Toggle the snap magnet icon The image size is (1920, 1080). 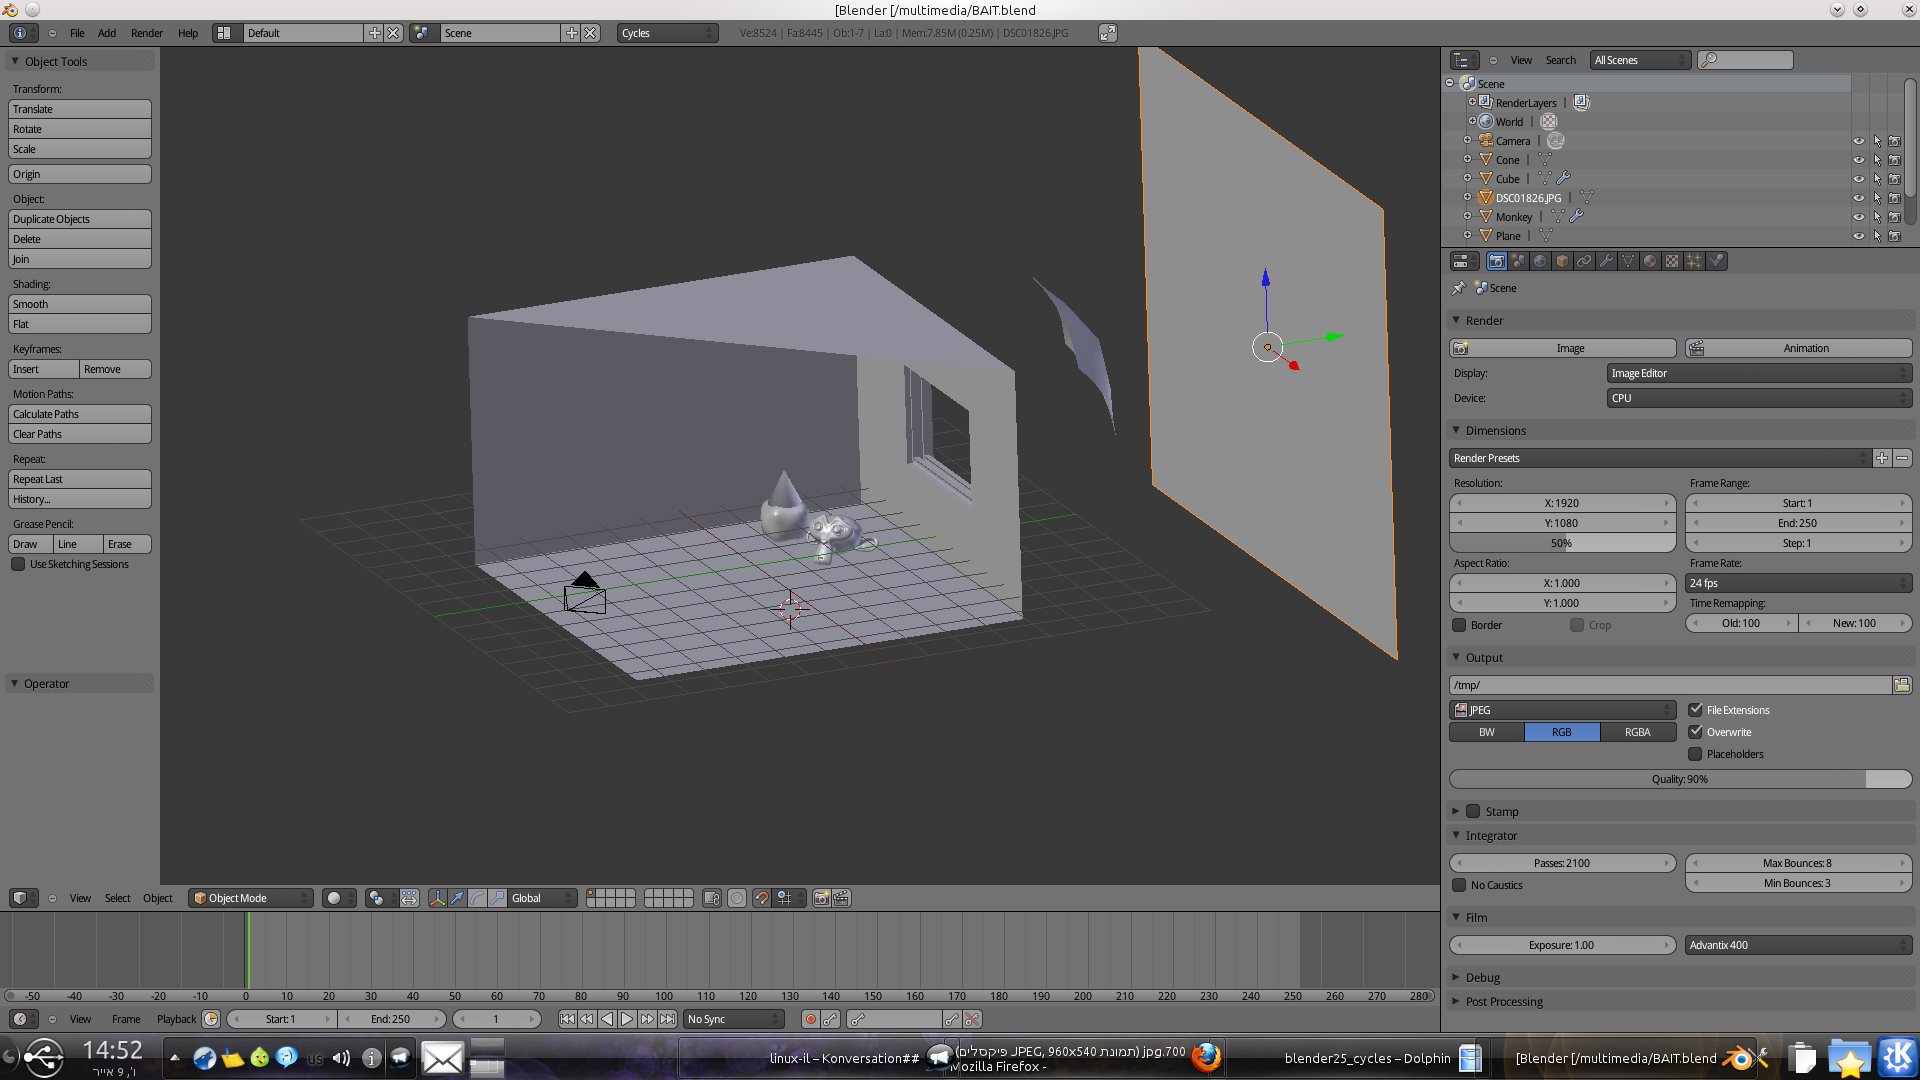762,898
